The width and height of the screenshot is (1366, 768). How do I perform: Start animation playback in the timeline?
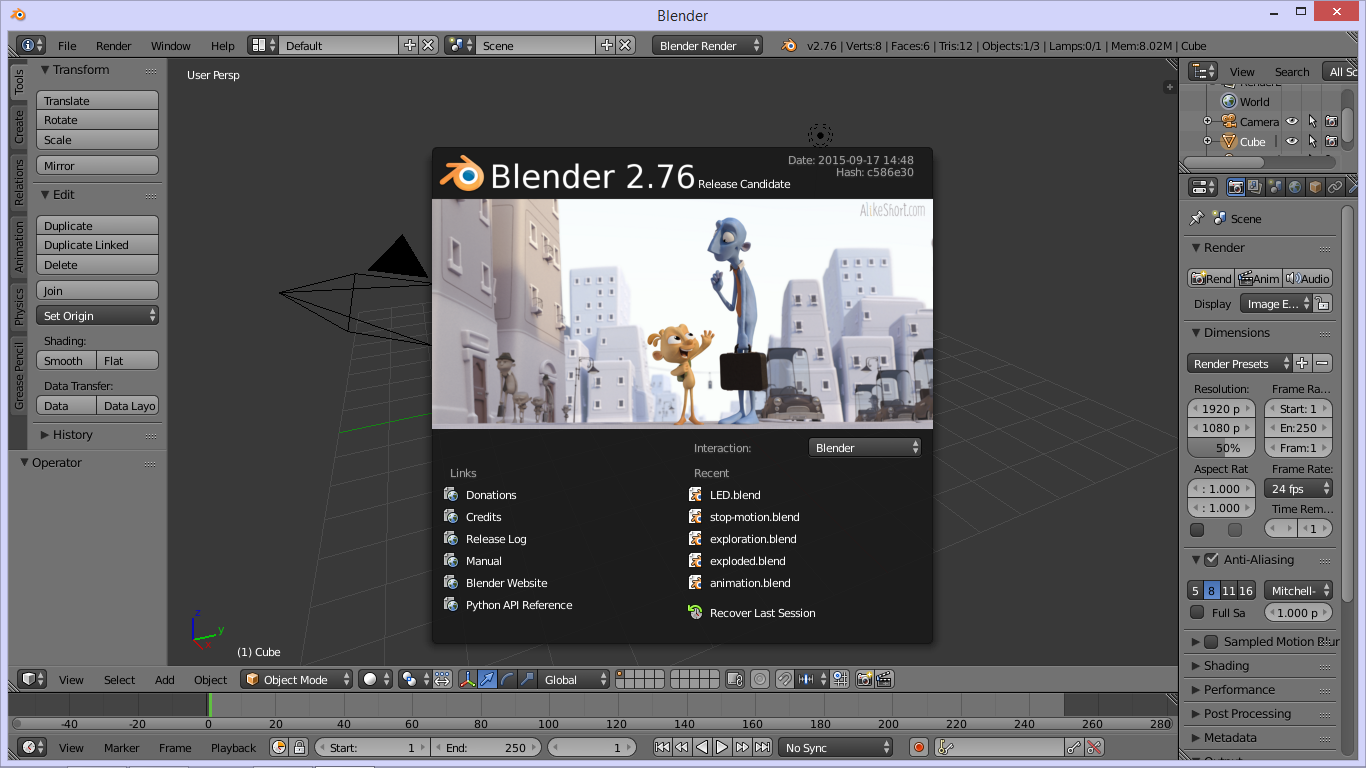pos(722,746)
